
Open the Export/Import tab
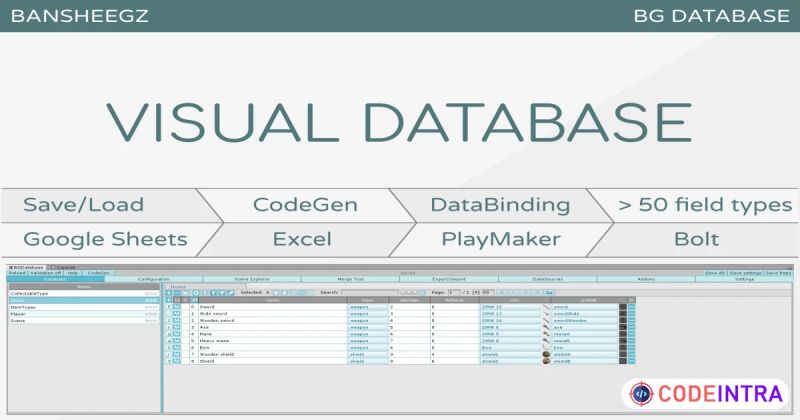[449, 279]
